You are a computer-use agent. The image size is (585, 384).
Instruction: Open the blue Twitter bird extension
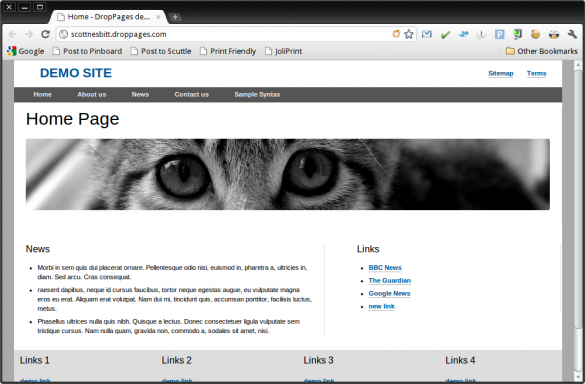click(463, 34)
